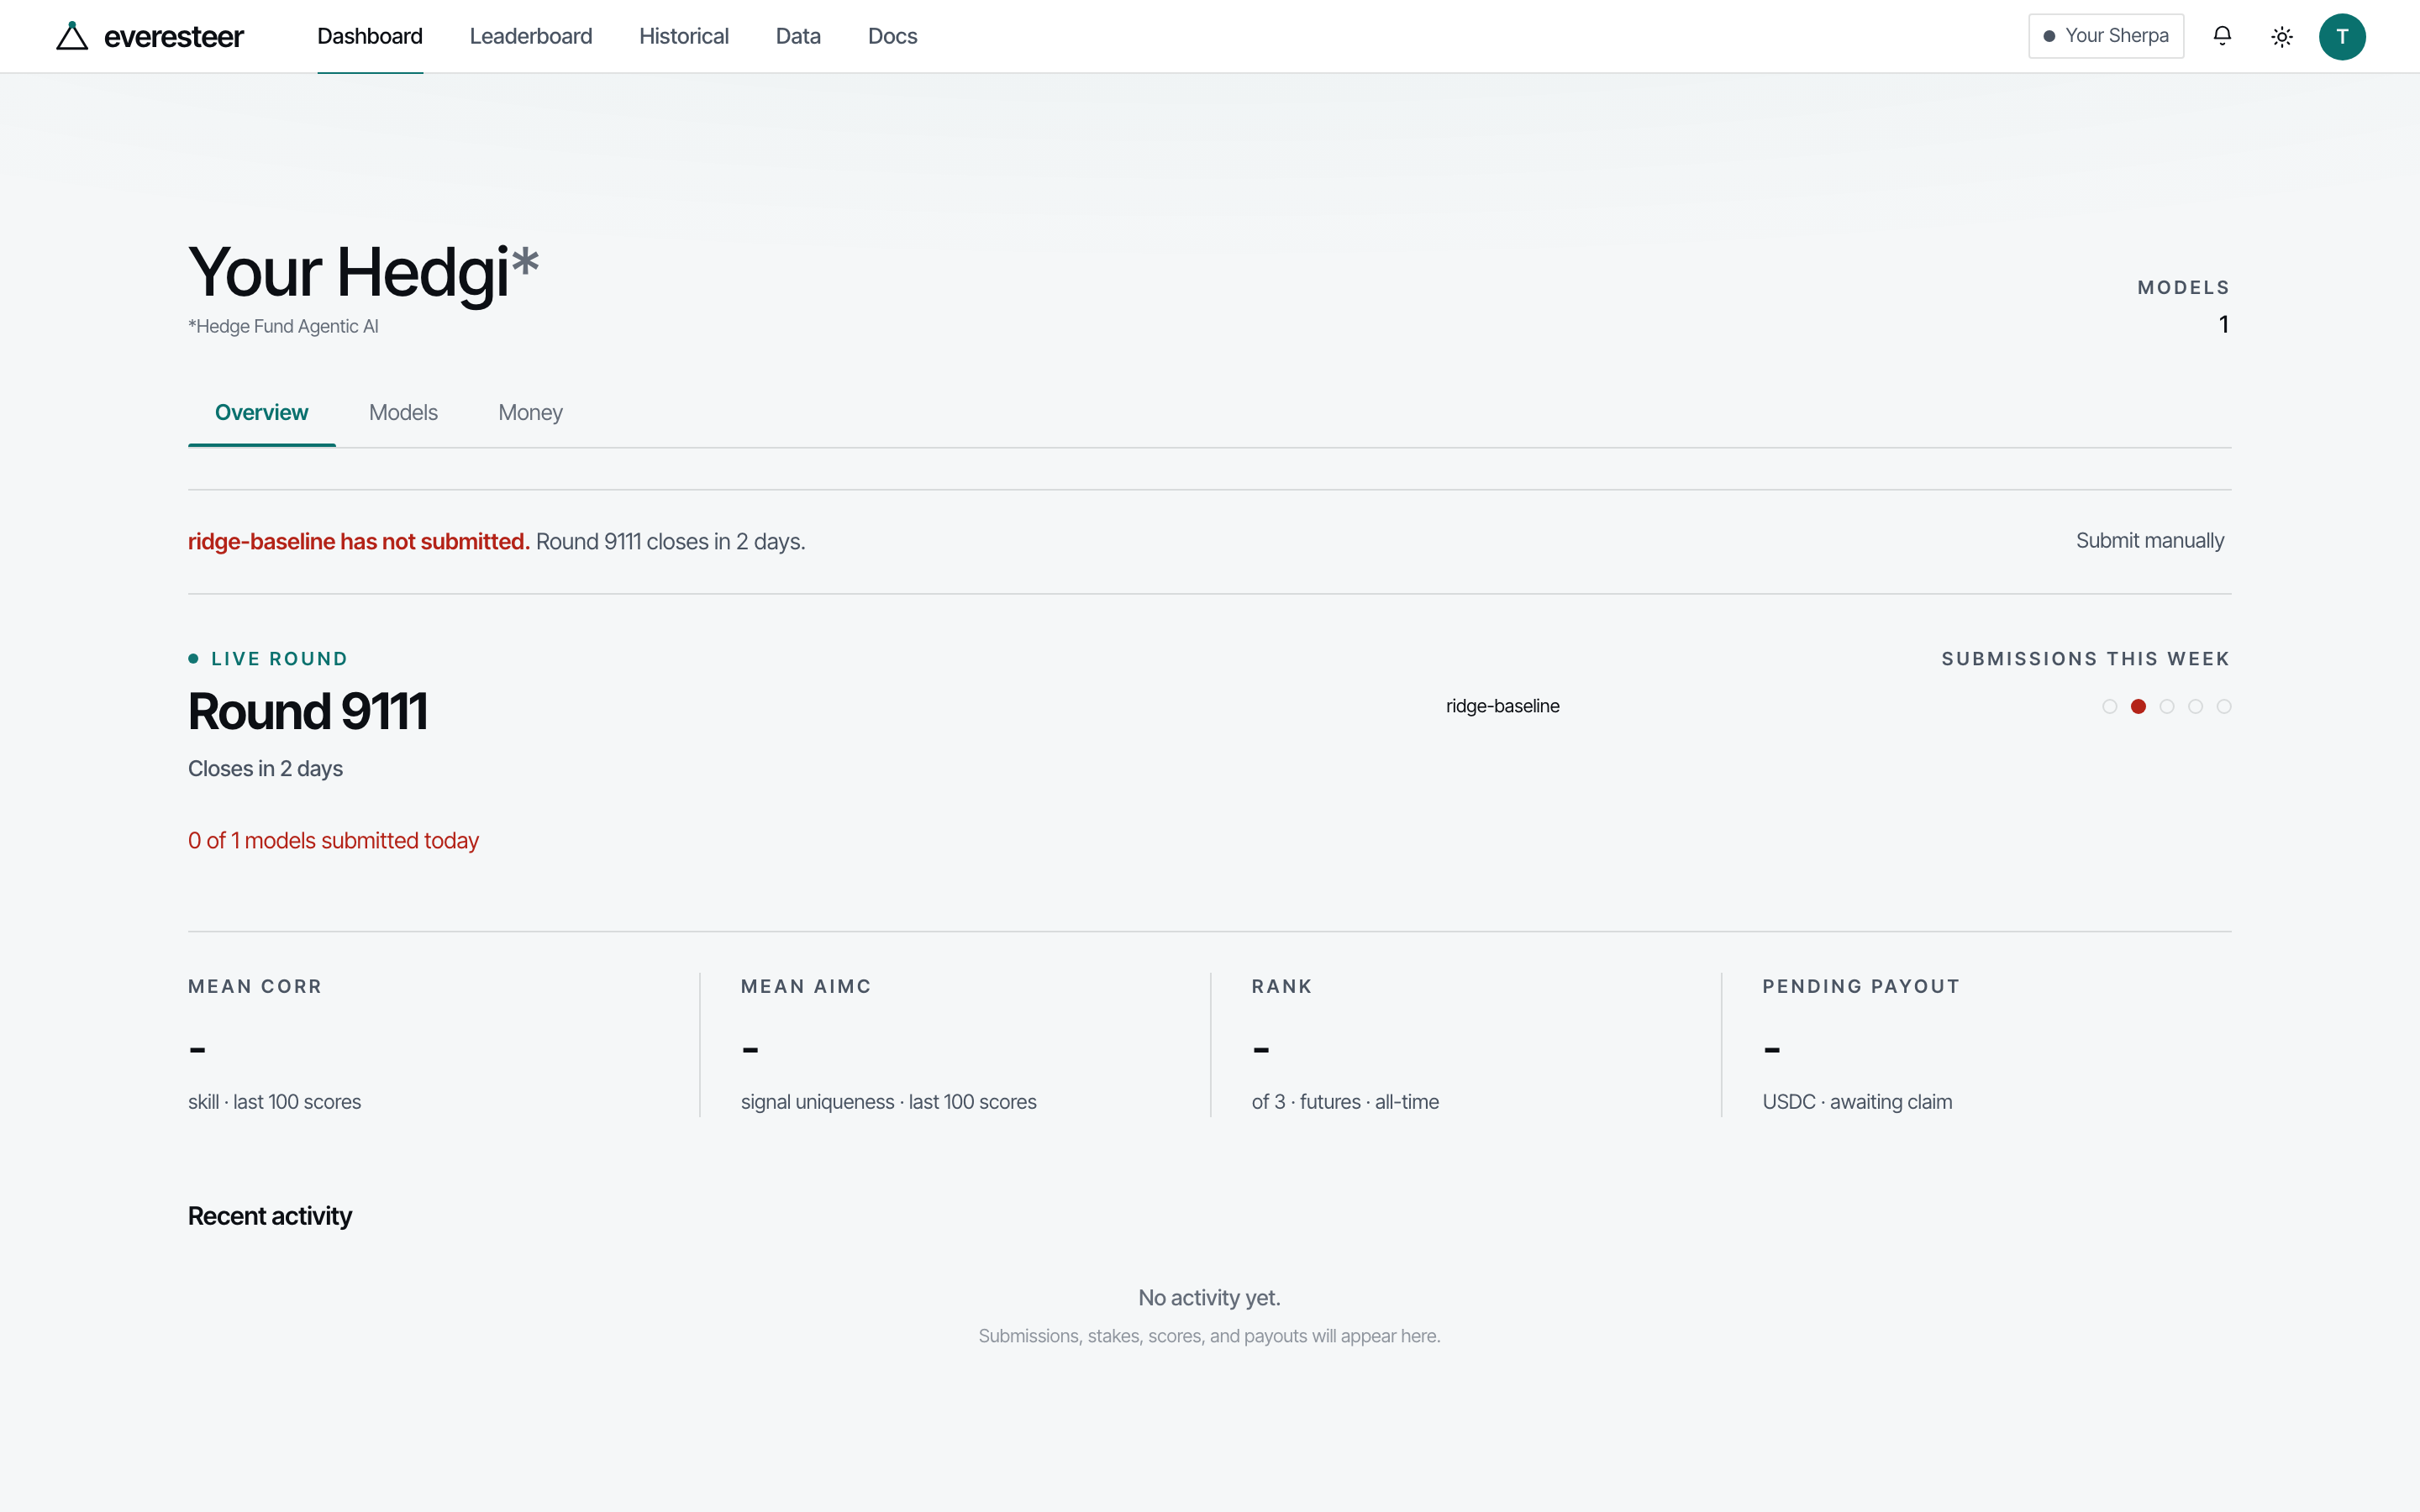Click the RANK stat label
The width and height of the screenshot is (2420, 1512).
[x=1282, y=986]
